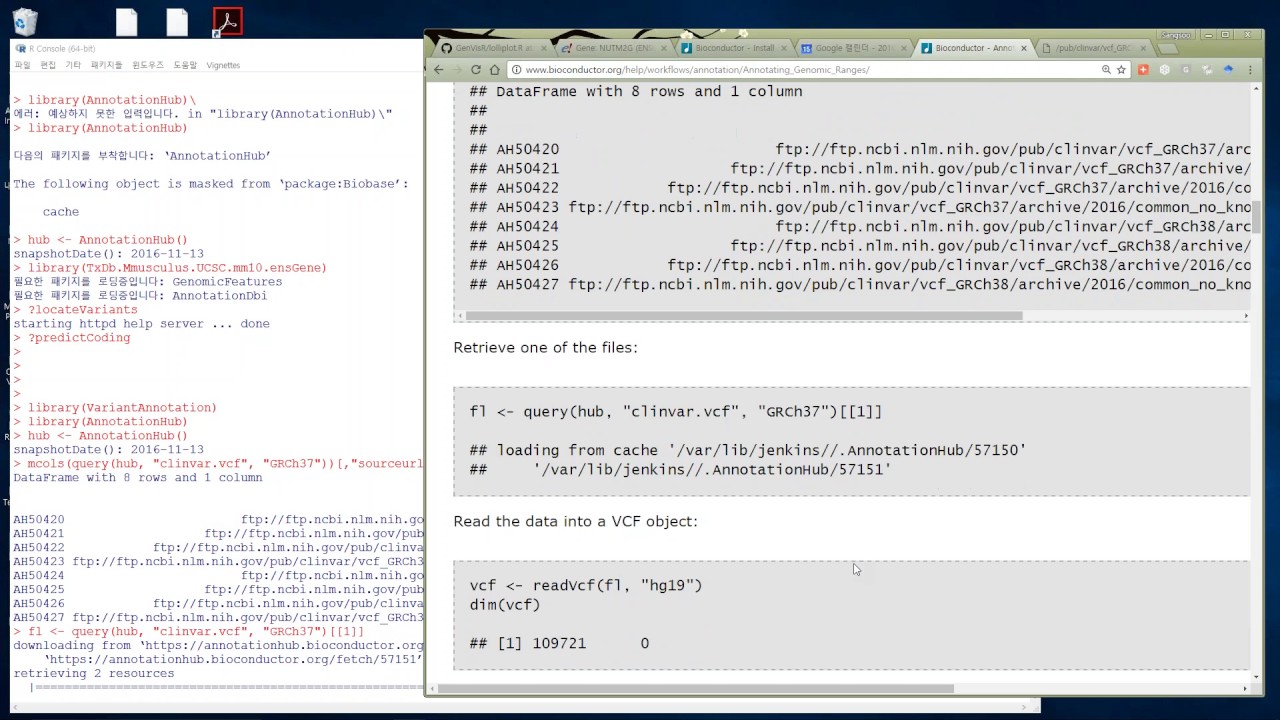The width and height of the screenshot is (1280, 720).
Task: Click the Chrome address bar URL
Action: click(x=697, y=70)
